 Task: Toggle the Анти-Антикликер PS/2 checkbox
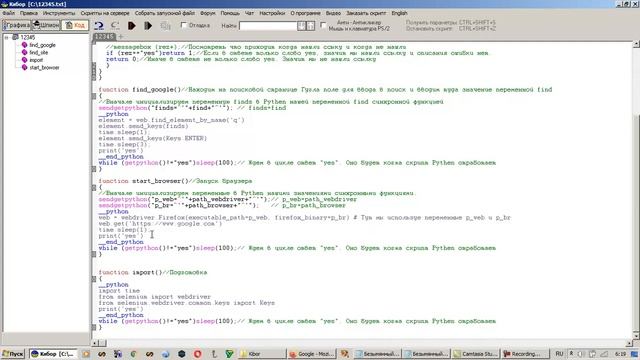(x=323, y=25)
